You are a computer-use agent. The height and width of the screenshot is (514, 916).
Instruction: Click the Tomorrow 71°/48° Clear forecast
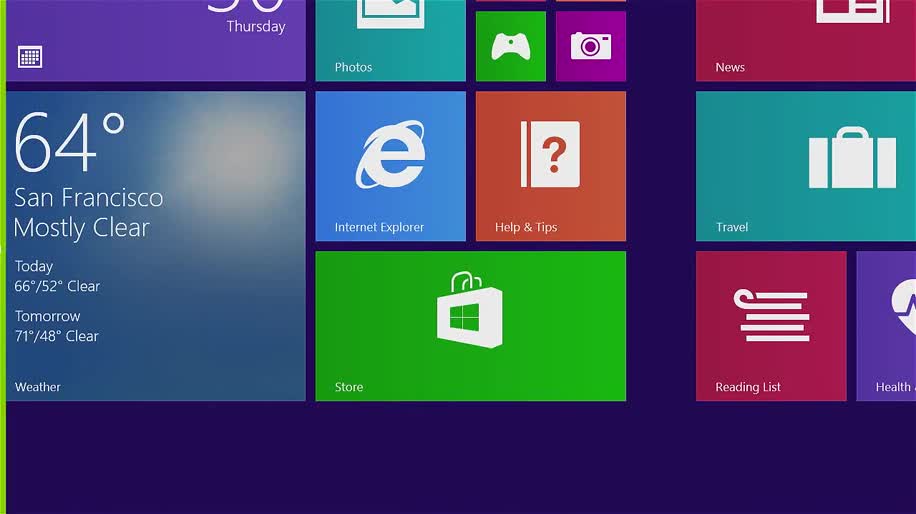pyautogui.click(x=57, y=326)
